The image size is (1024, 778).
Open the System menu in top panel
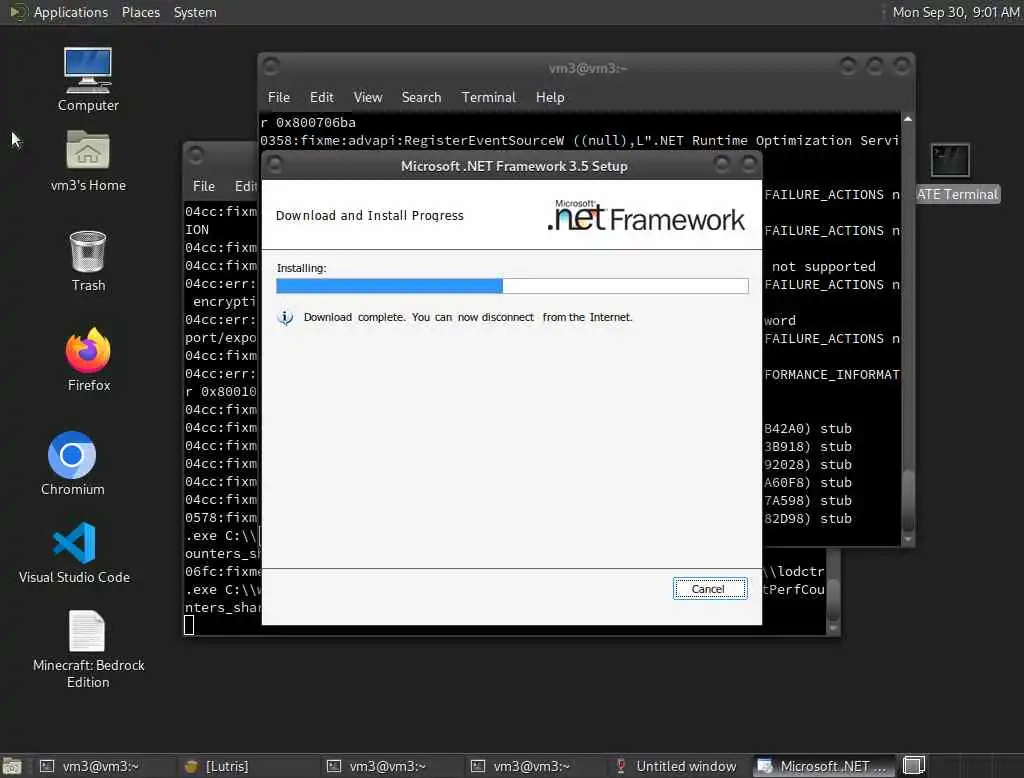tap(195, 12)
